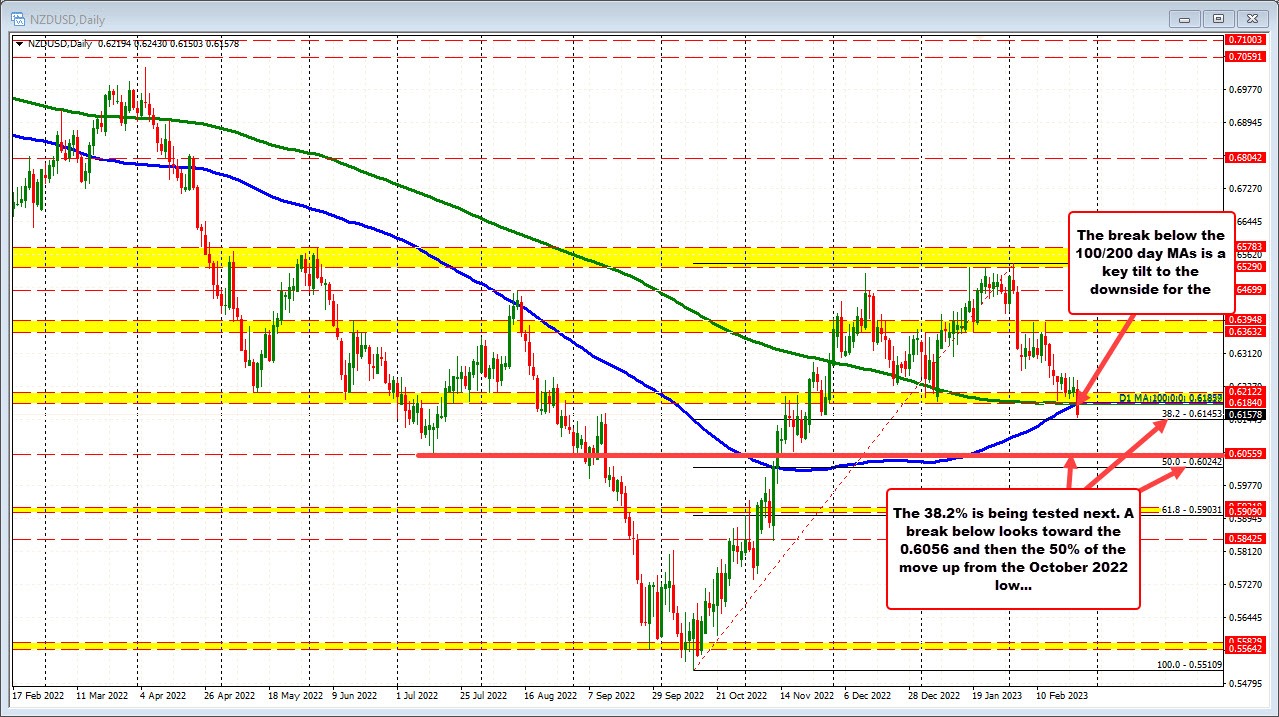Click the 38.2 - 0.61453 Fibonacci label
This screenshot has height=717, width=1279.
click(x=1192, y=413)
